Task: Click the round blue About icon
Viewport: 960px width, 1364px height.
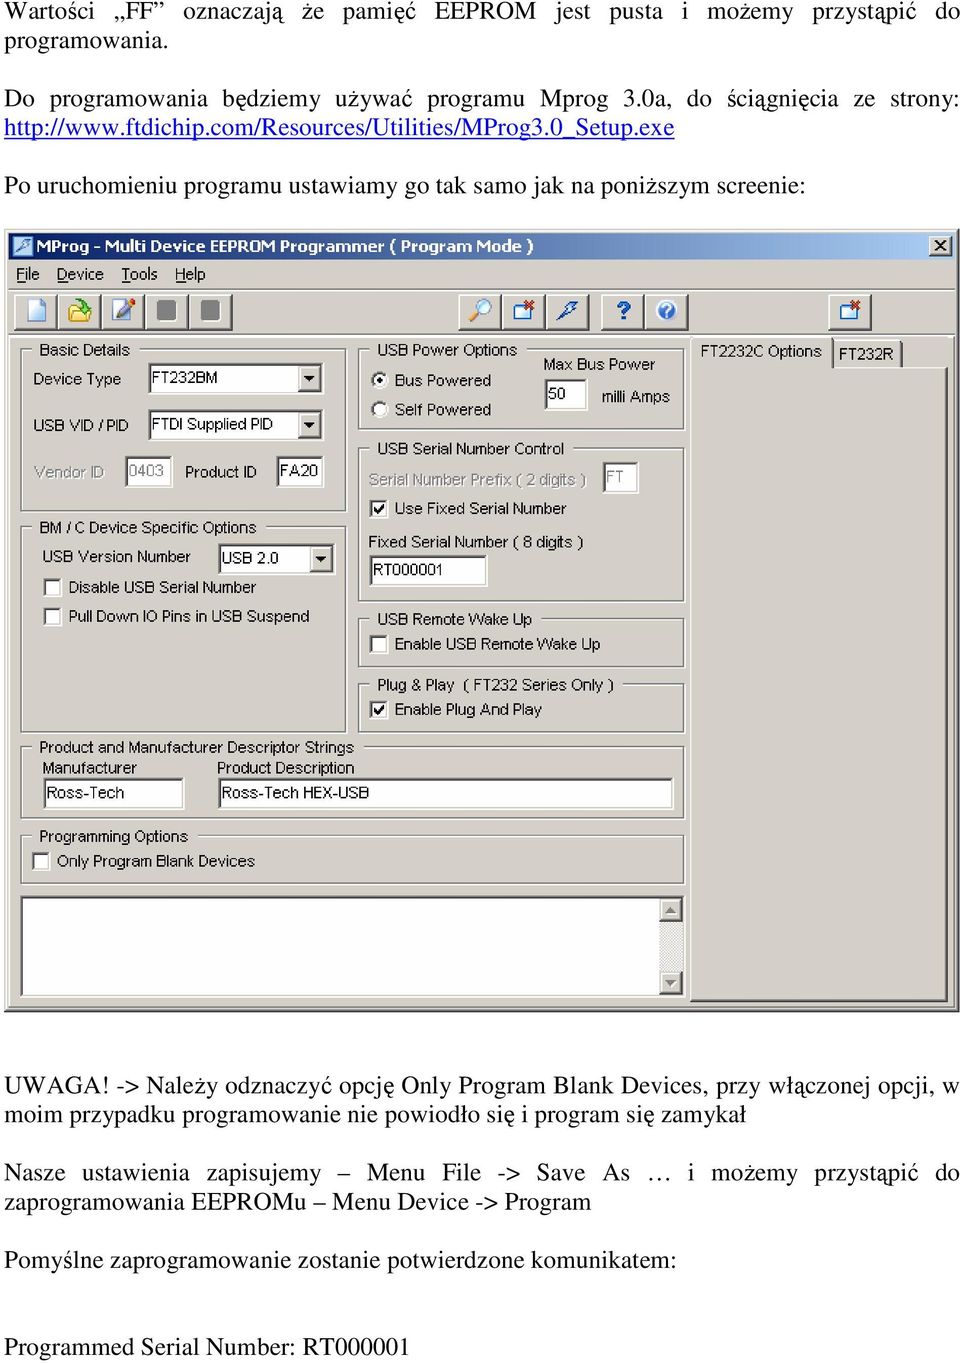Action: click(666, 311)
